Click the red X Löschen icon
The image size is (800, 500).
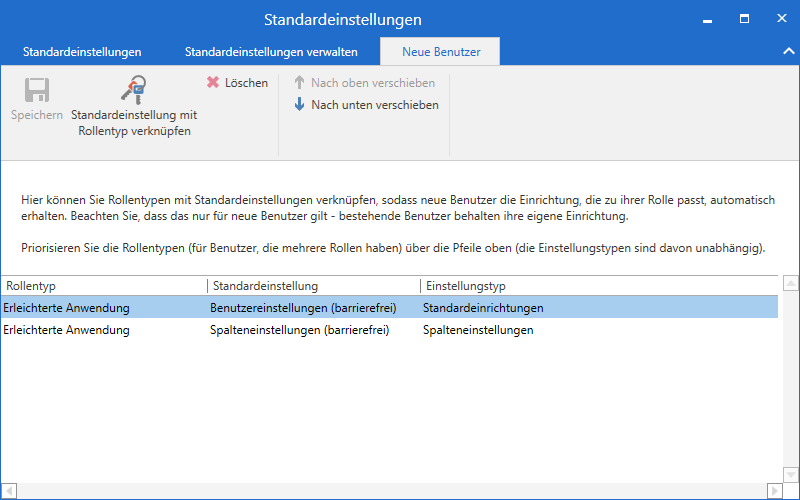(213, 83)
